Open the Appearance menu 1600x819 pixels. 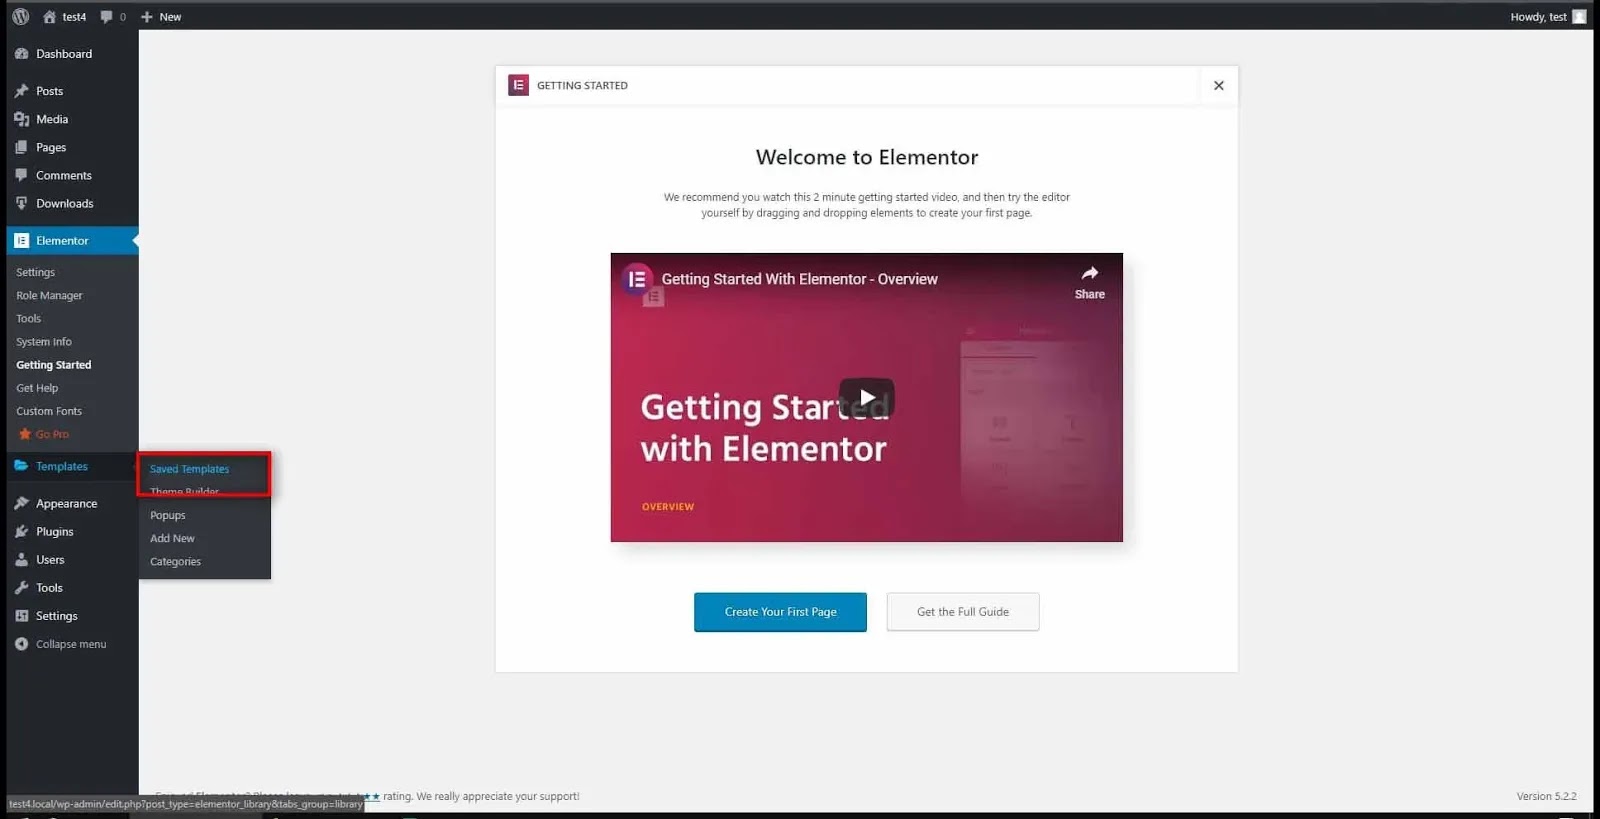67,503
